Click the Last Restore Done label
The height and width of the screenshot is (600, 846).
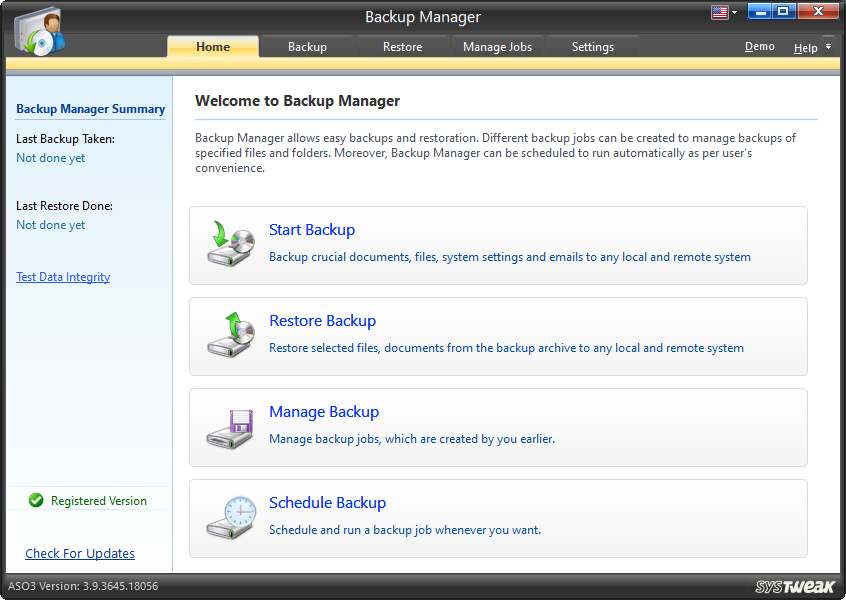click(x=64, y=206)
